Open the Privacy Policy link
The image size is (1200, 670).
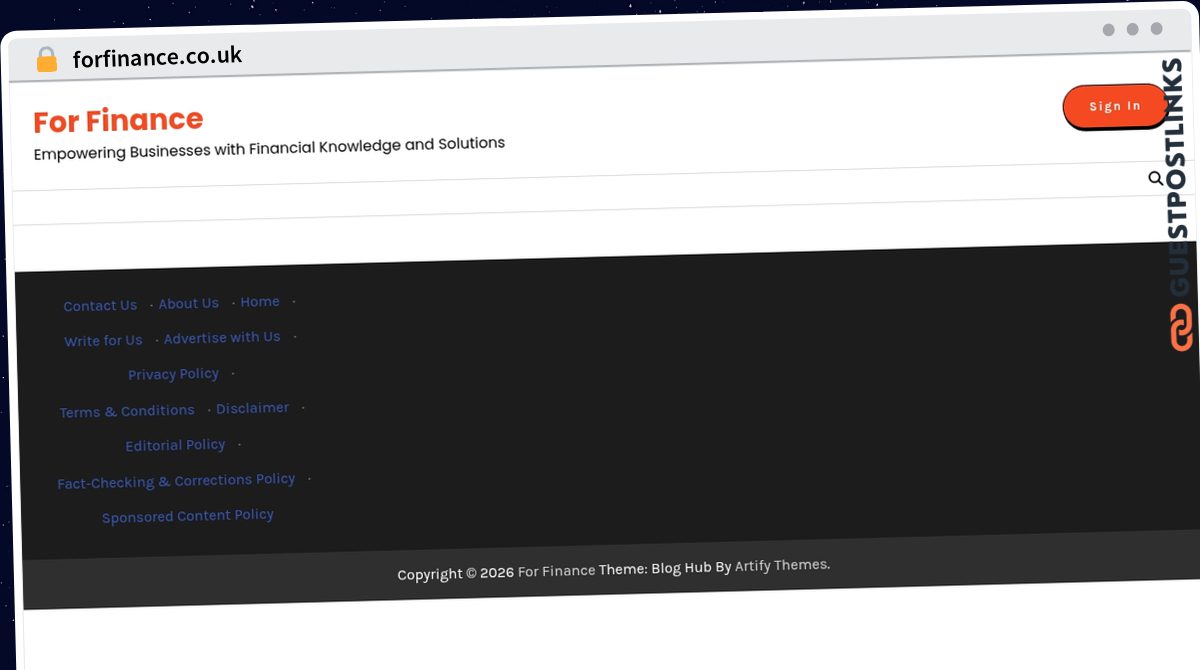[x=173, y=374]
